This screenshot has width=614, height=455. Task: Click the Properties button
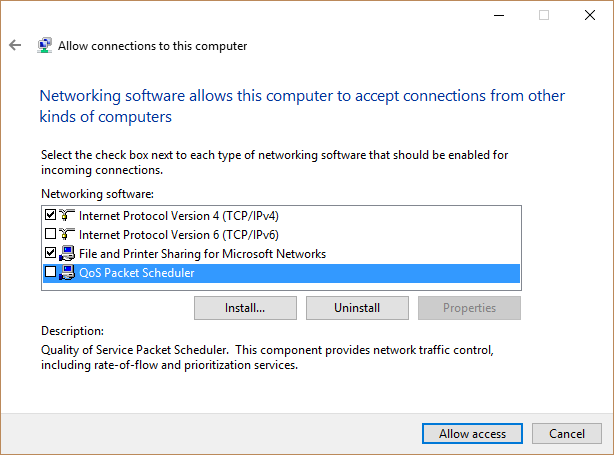469,308
